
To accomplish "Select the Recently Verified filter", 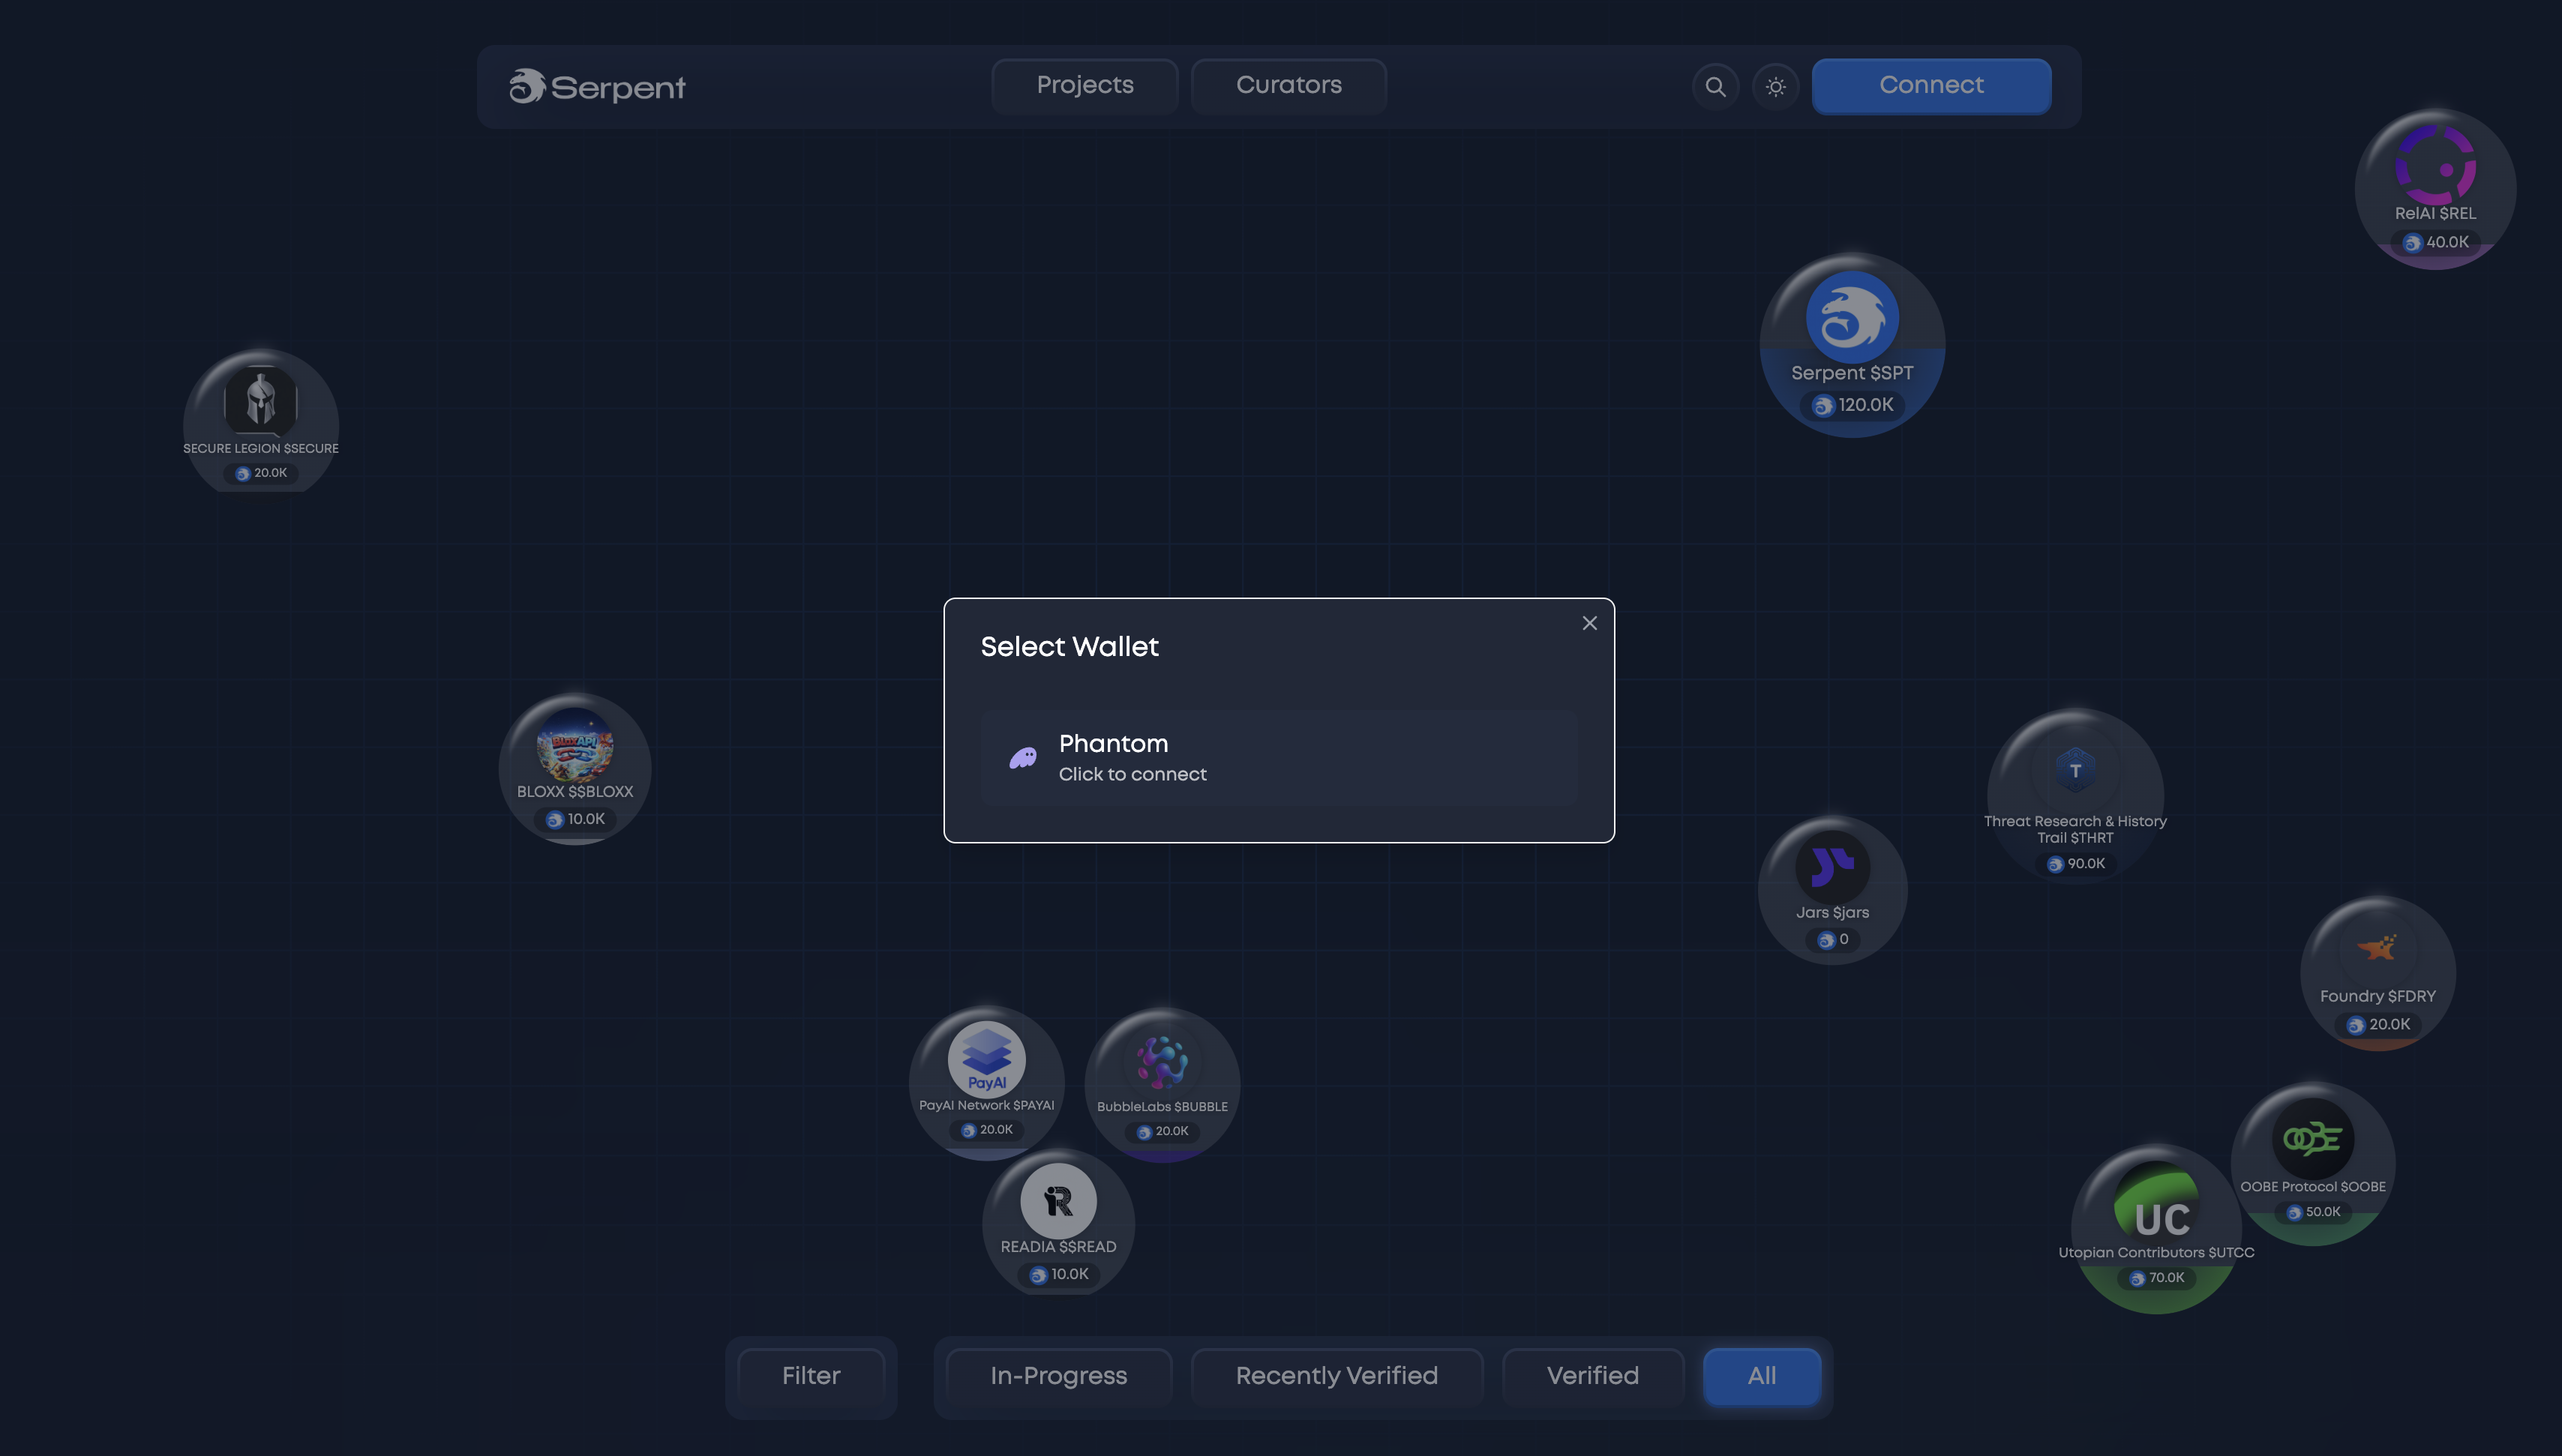I will tap(1336, 1376).
